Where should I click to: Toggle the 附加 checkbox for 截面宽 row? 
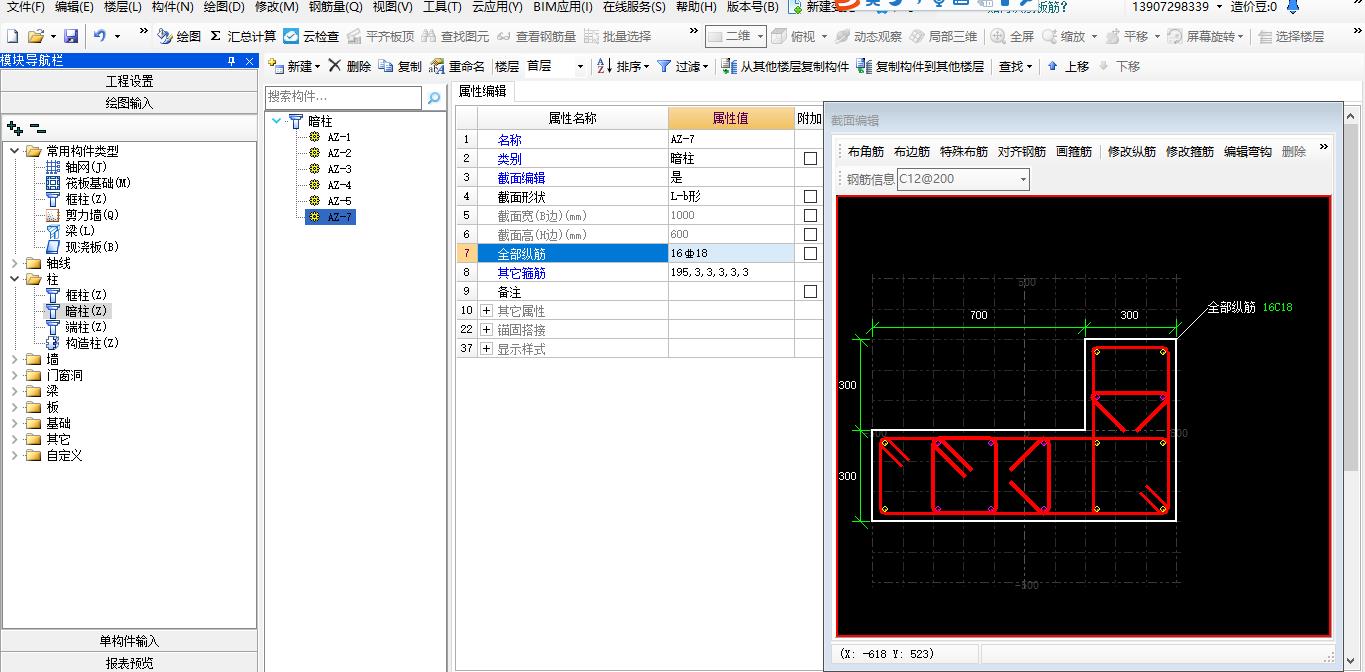(810, 215)
